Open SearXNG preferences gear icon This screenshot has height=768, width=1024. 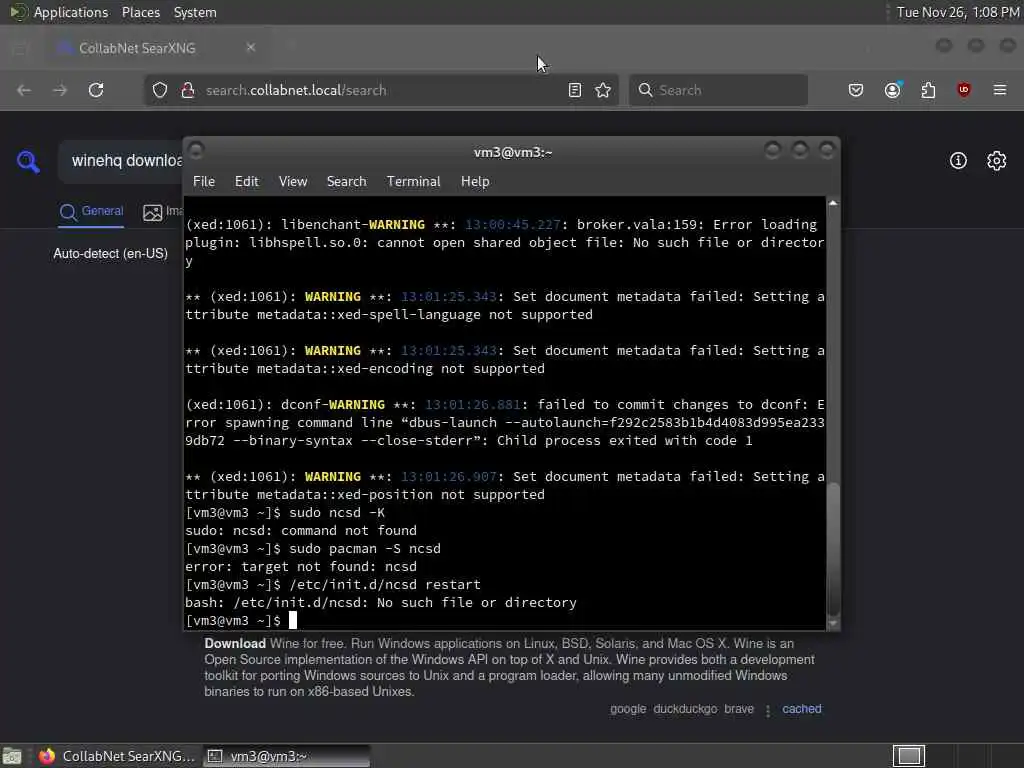[x=997, y=161]
